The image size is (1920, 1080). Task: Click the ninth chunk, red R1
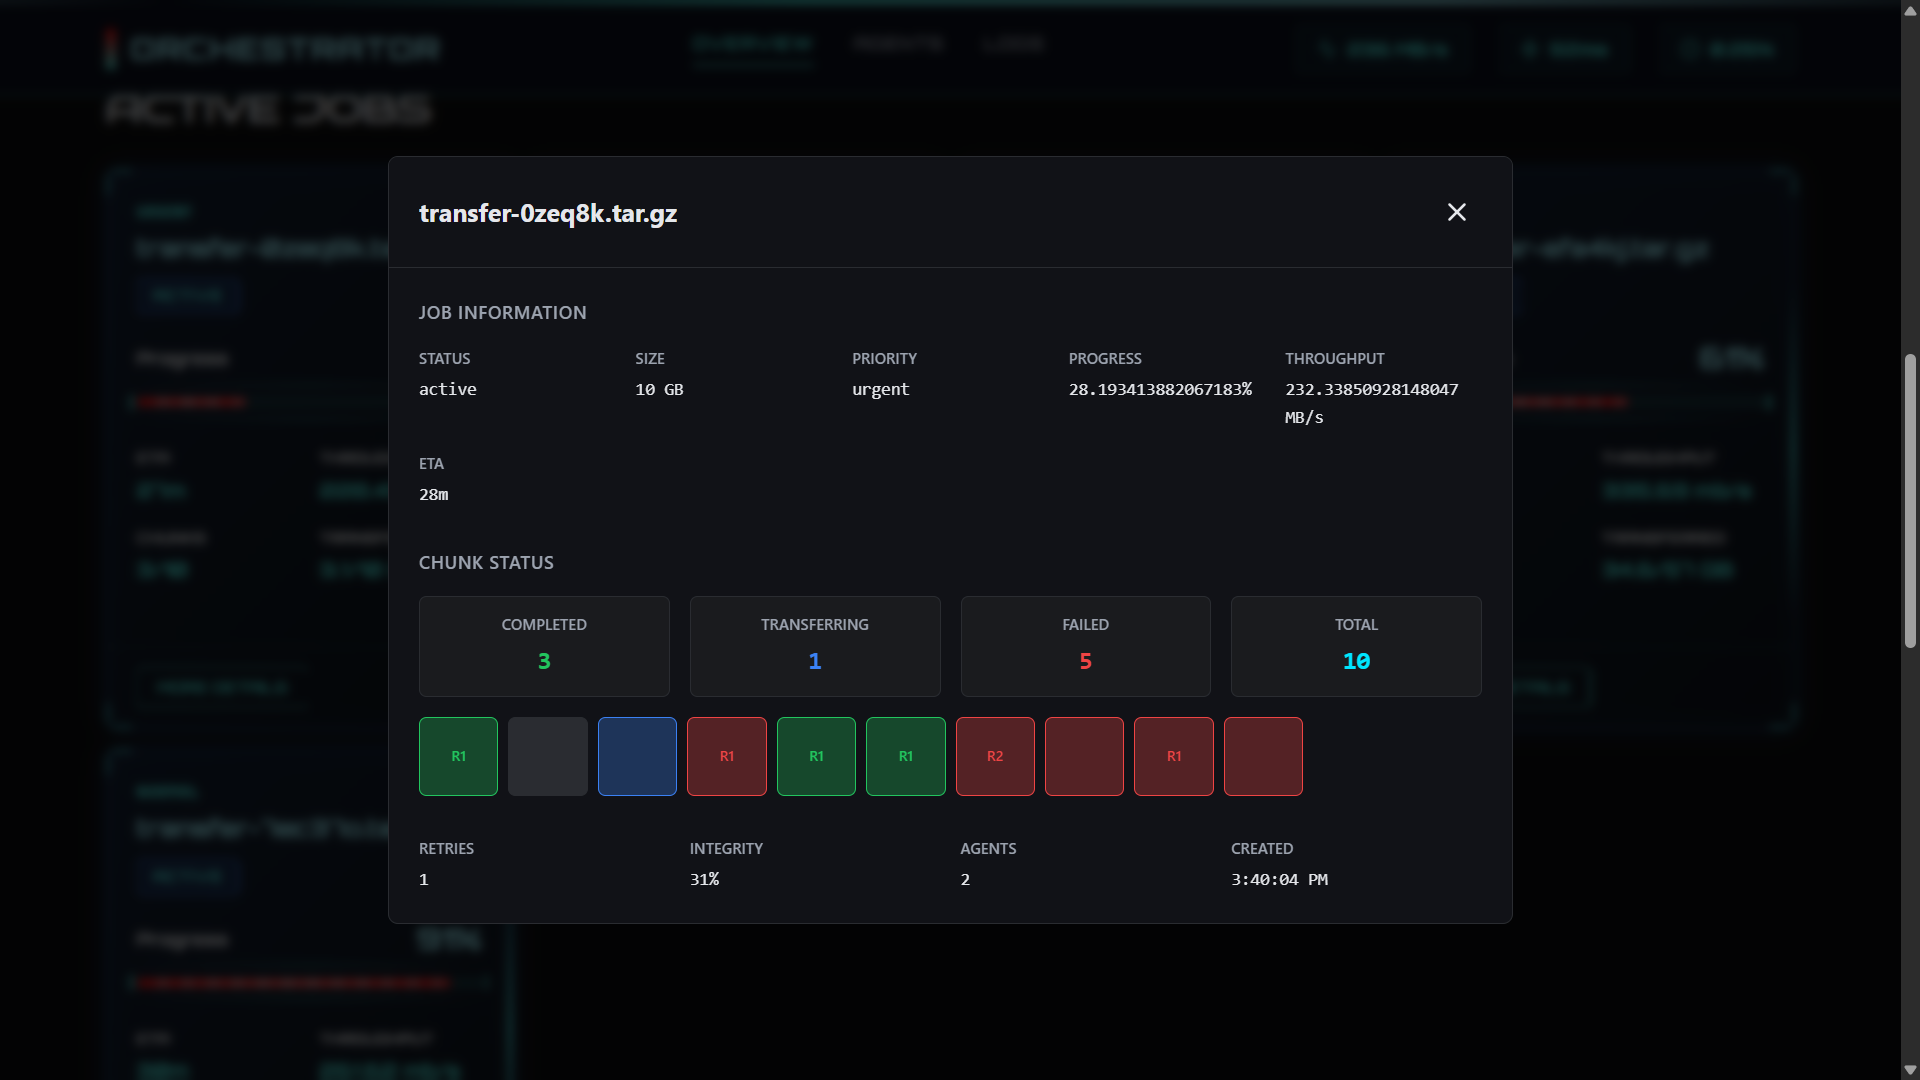(x=1174, y=756)
